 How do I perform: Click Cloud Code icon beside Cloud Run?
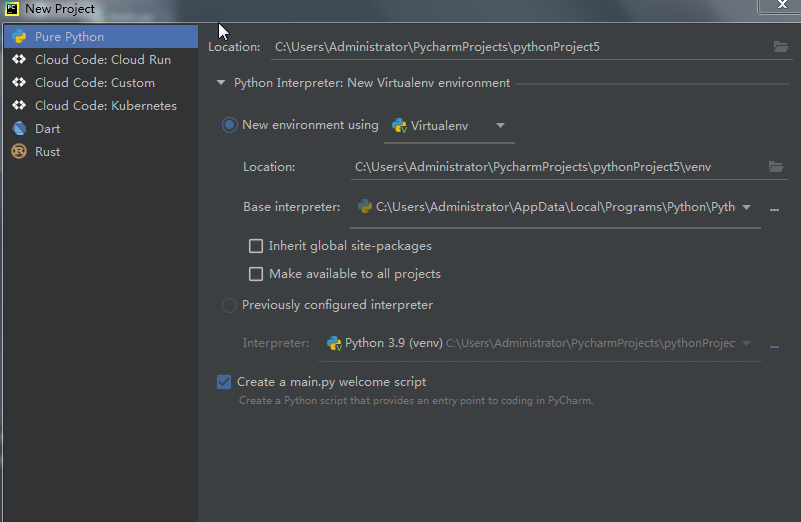click(19, 59)
